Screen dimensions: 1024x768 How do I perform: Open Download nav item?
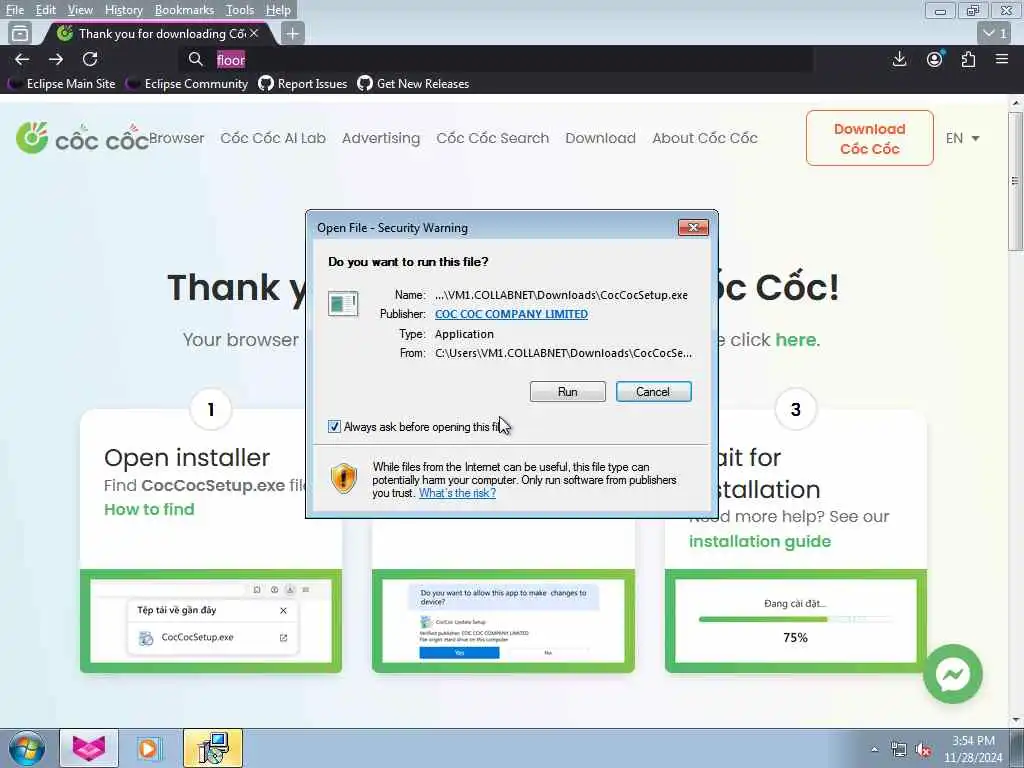coord(600,138)
